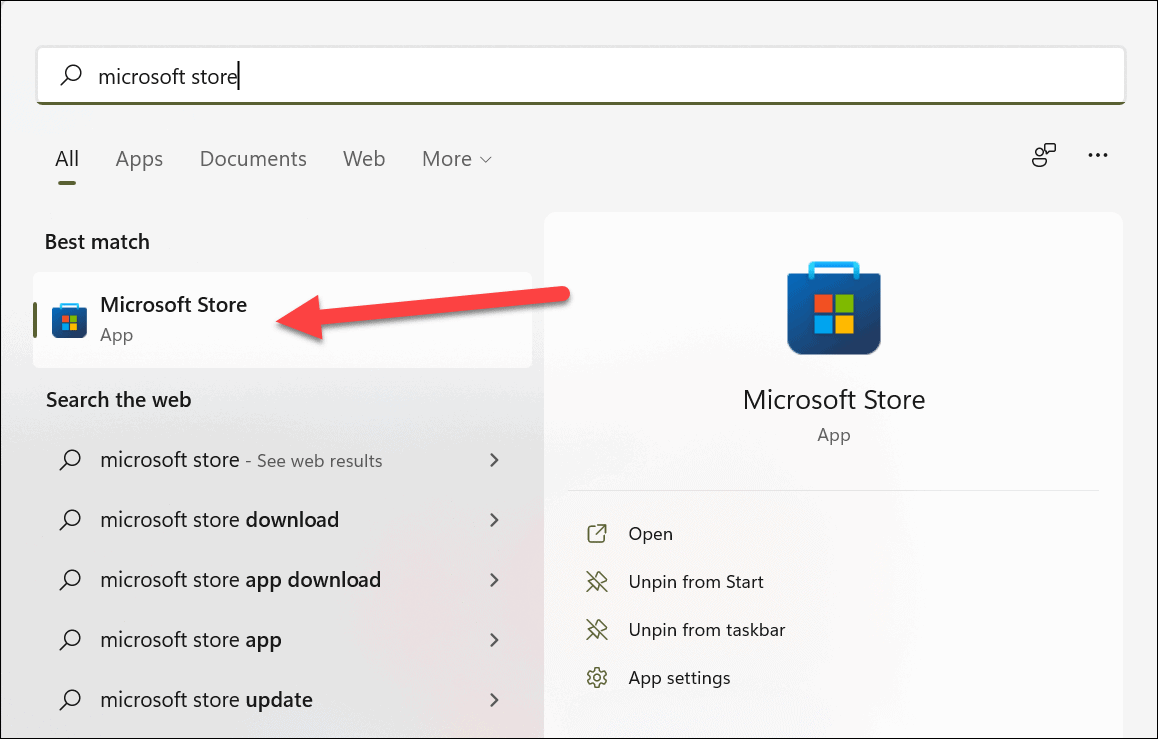The image size is (1158, 739).
Task: Expand the 'microsoft store app' suggestion
Action: [x=494, y=640]
